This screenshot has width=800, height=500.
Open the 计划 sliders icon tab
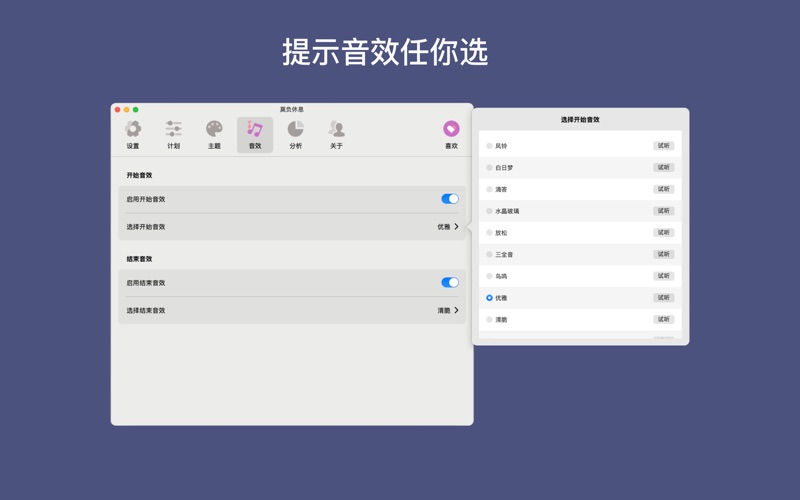pos(173,134)
